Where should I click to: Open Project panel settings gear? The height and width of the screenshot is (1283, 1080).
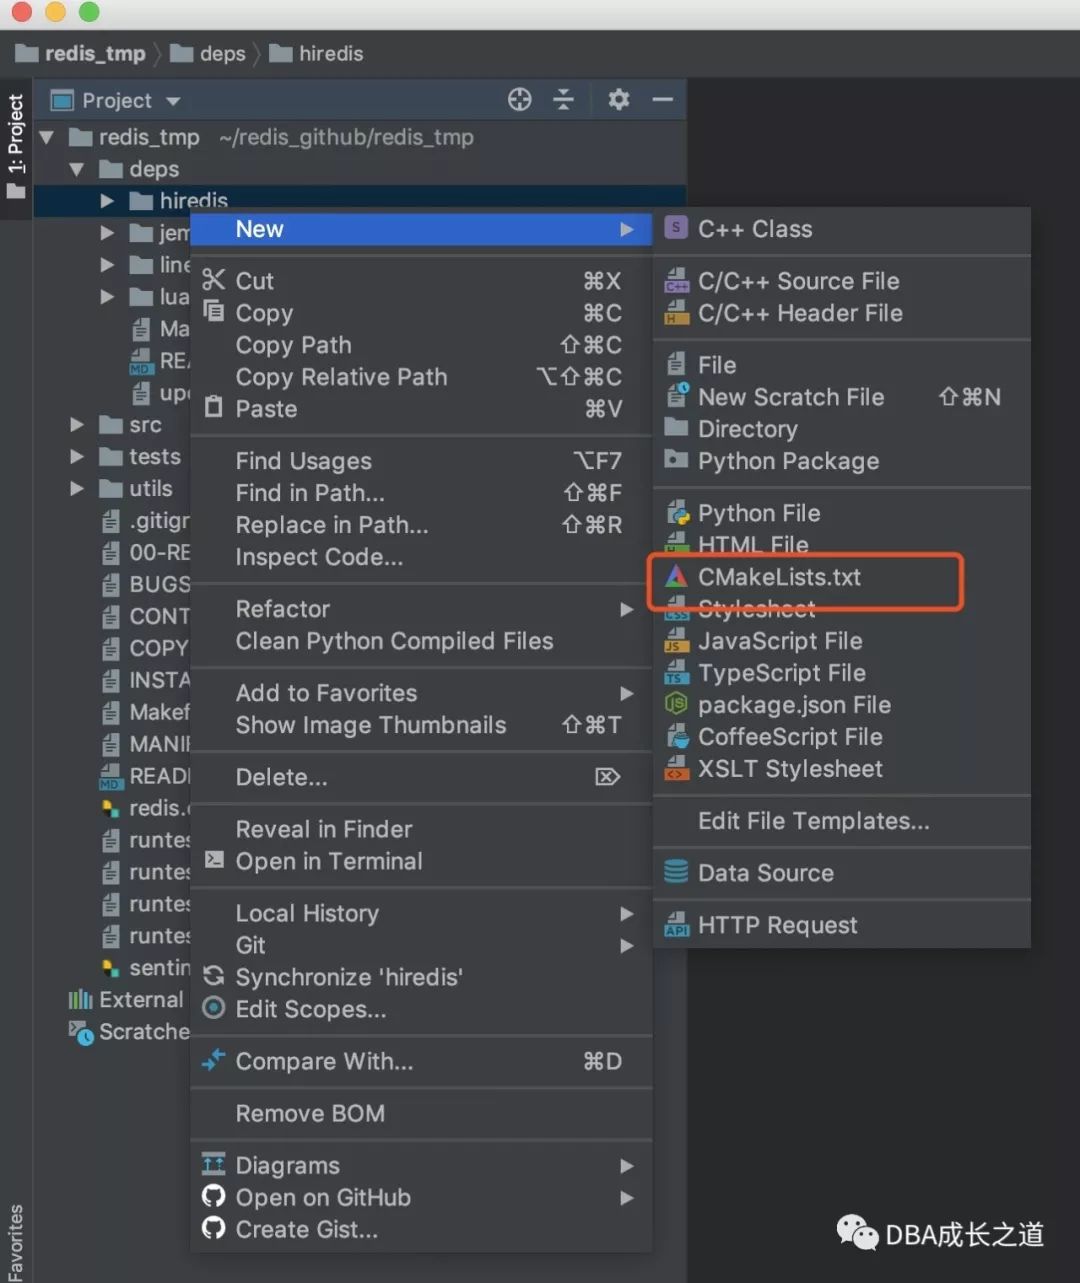(619, 100)
